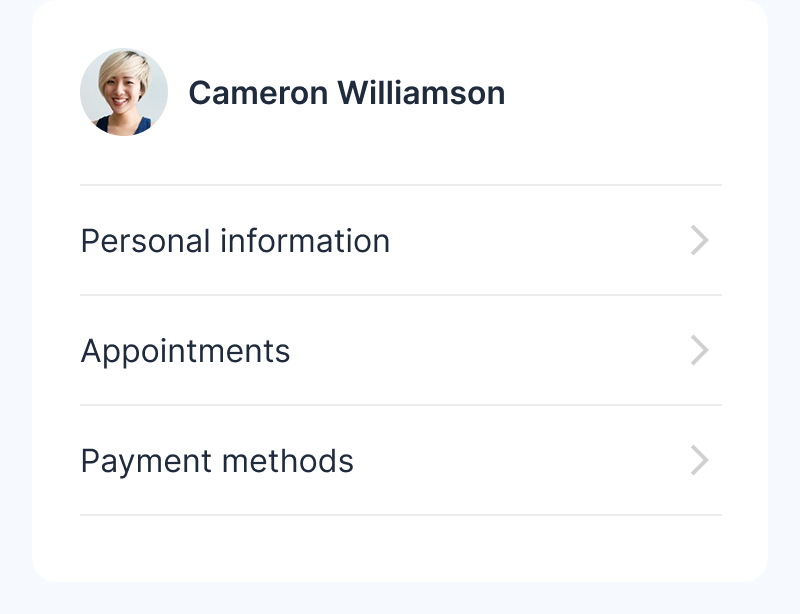Open the Personal information menu item

click(x=235, y=241)
